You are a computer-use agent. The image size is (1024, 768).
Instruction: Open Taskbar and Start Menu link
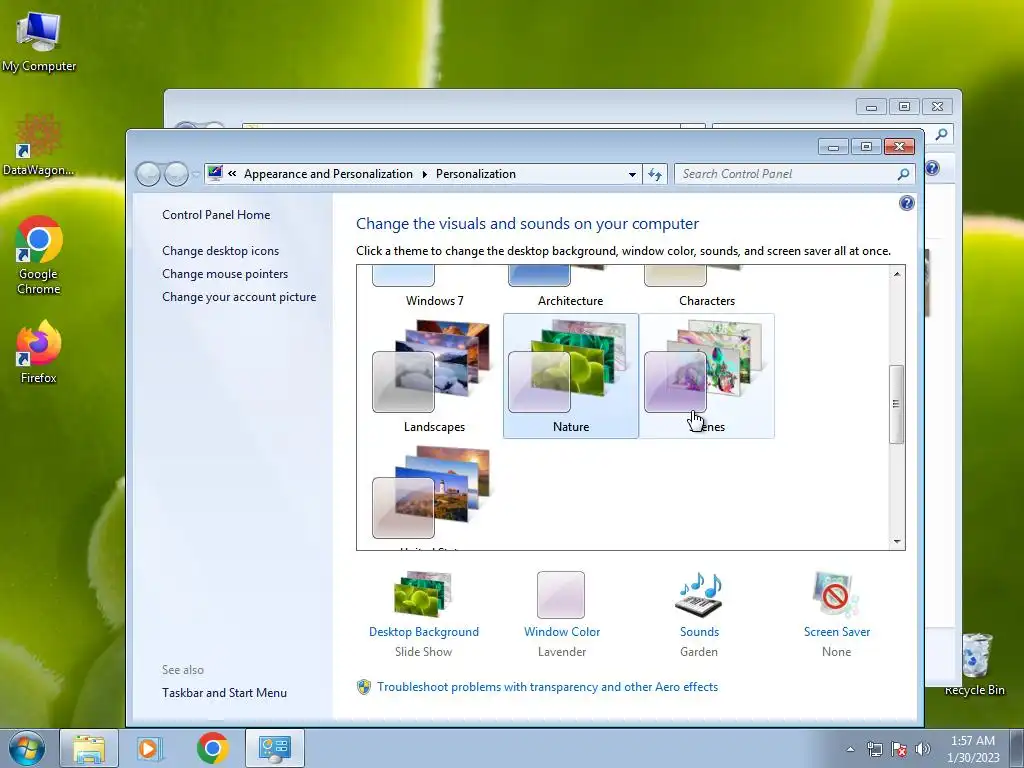click(225, 693)
